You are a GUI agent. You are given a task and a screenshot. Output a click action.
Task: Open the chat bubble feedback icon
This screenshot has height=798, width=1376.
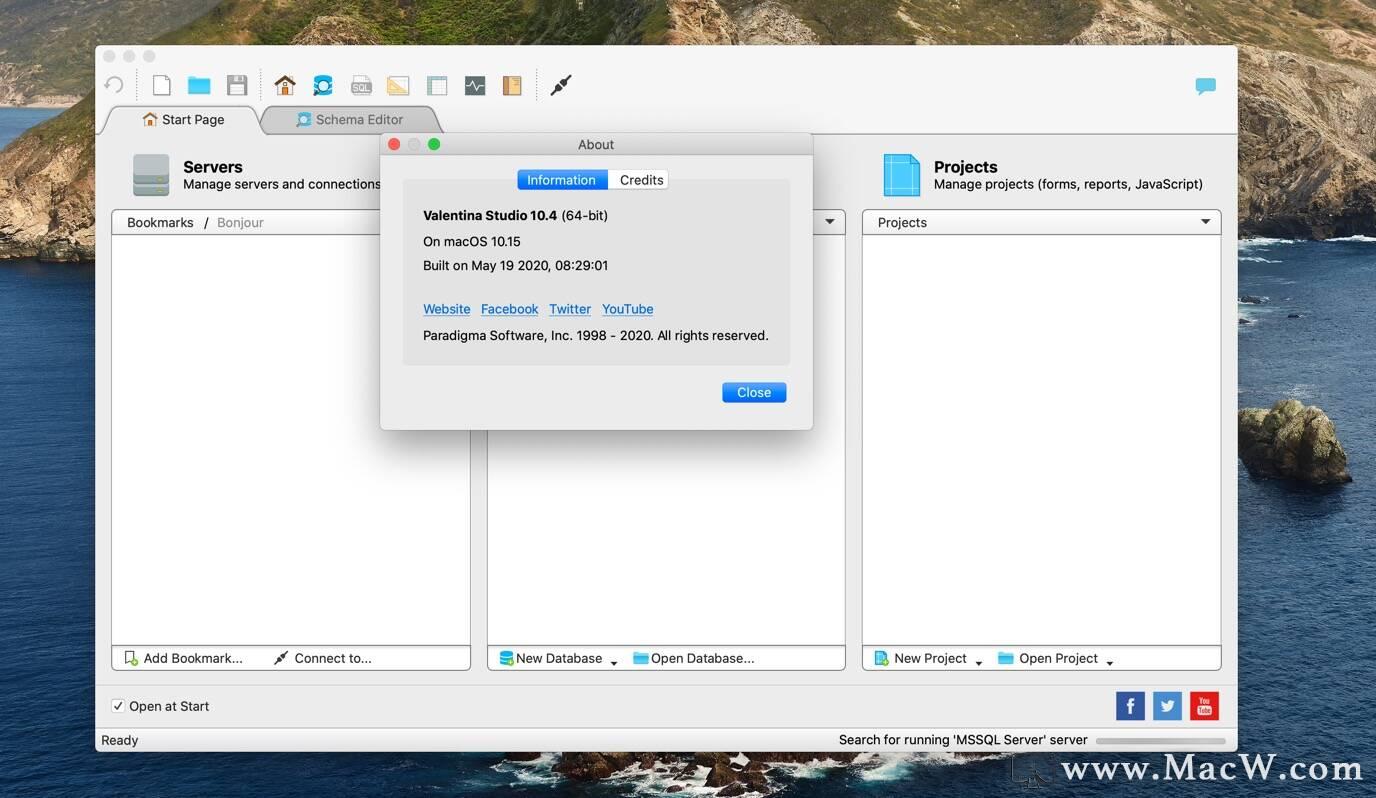[x=1206, y=86]
